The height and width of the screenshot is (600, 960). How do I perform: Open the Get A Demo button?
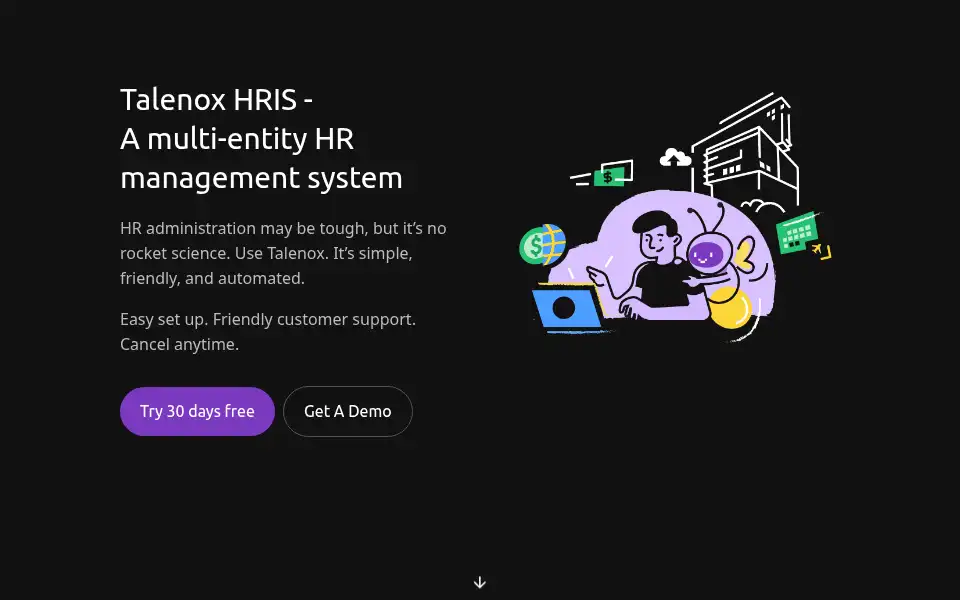[348, 411]
